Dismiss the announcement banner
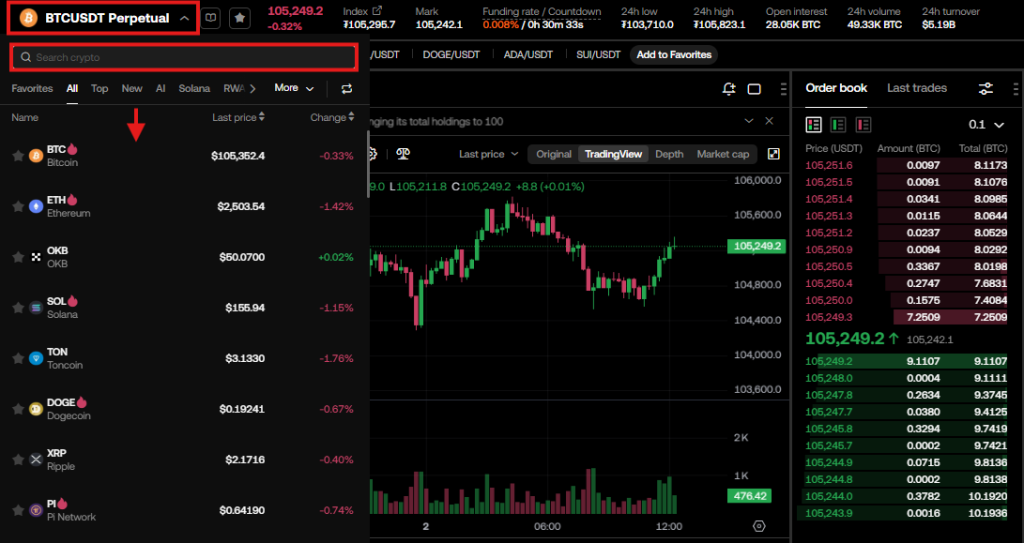This screenshot has width=1024, height=543. click(769, 121)
